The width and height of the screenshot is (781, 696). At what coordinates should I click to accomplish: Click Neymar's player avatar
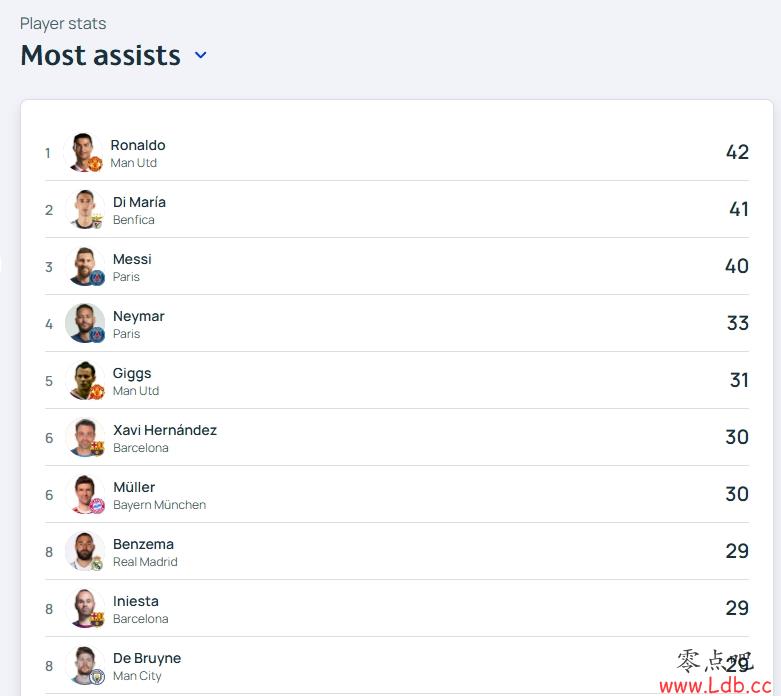tap(85, 323)
